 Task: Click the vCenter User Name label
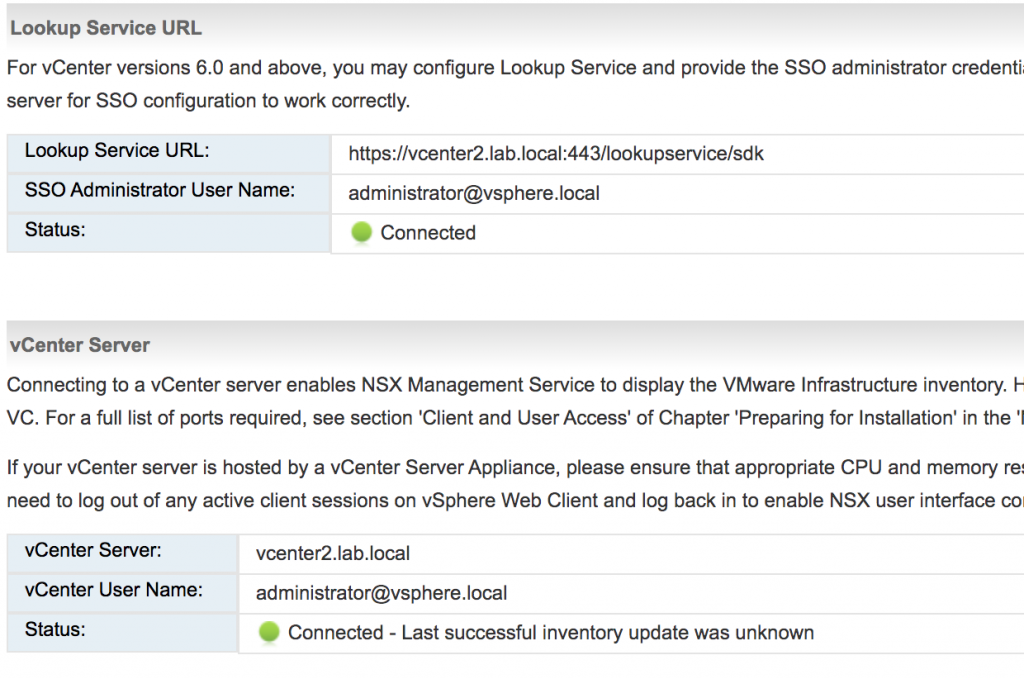(114, 590)
